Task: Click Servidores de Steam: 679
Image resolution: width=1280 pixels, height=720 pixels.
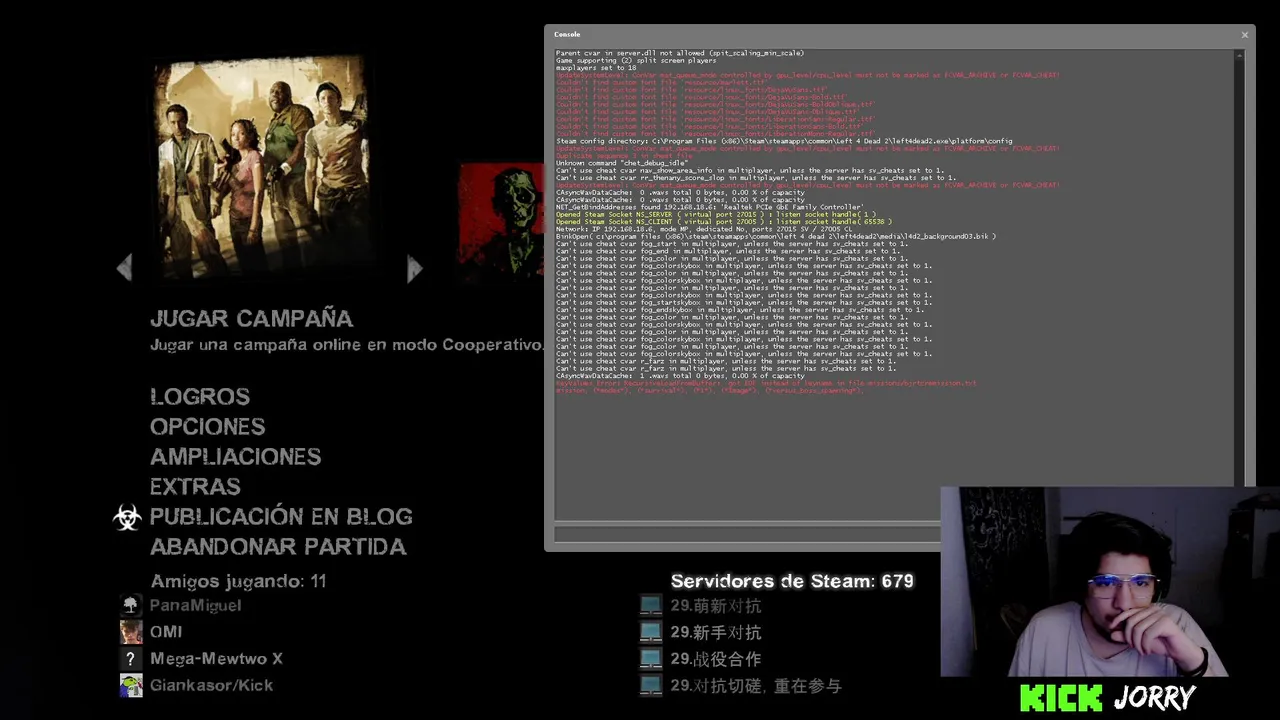Action: coord(792,581)
